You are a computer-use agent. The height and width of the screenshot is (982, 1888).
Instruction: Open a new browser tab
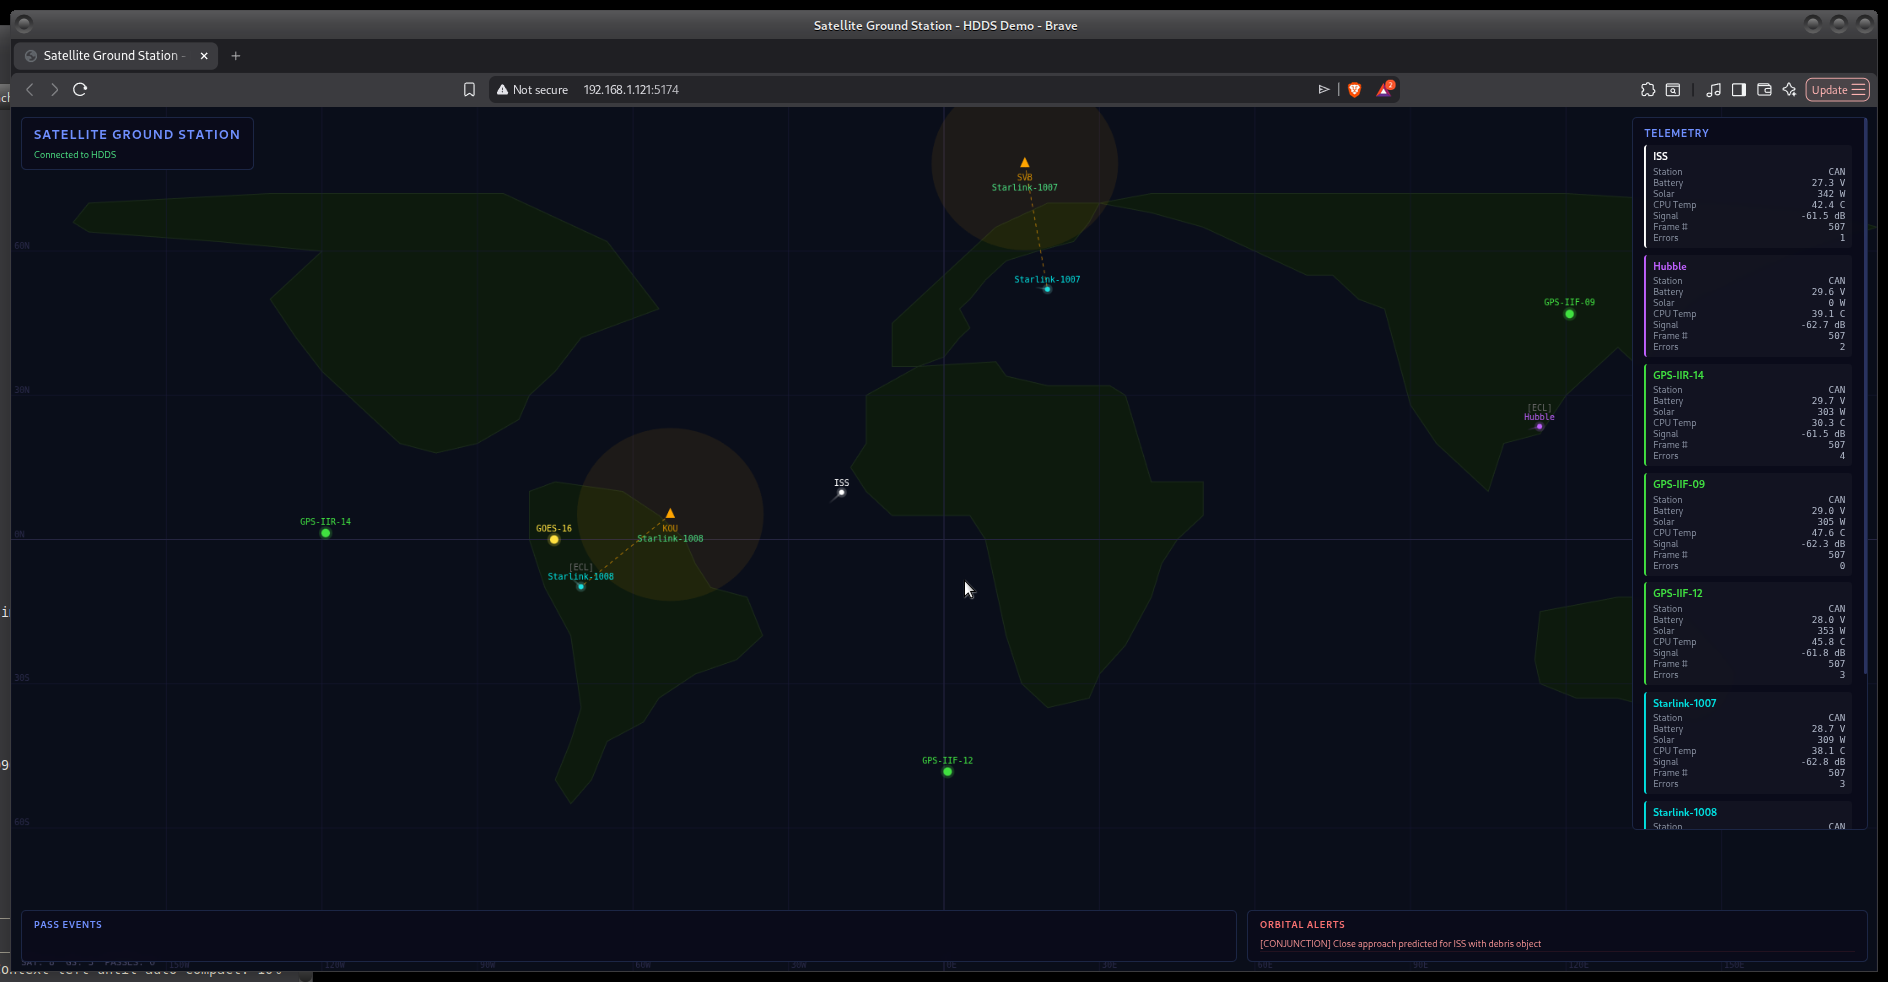[236, 56]
